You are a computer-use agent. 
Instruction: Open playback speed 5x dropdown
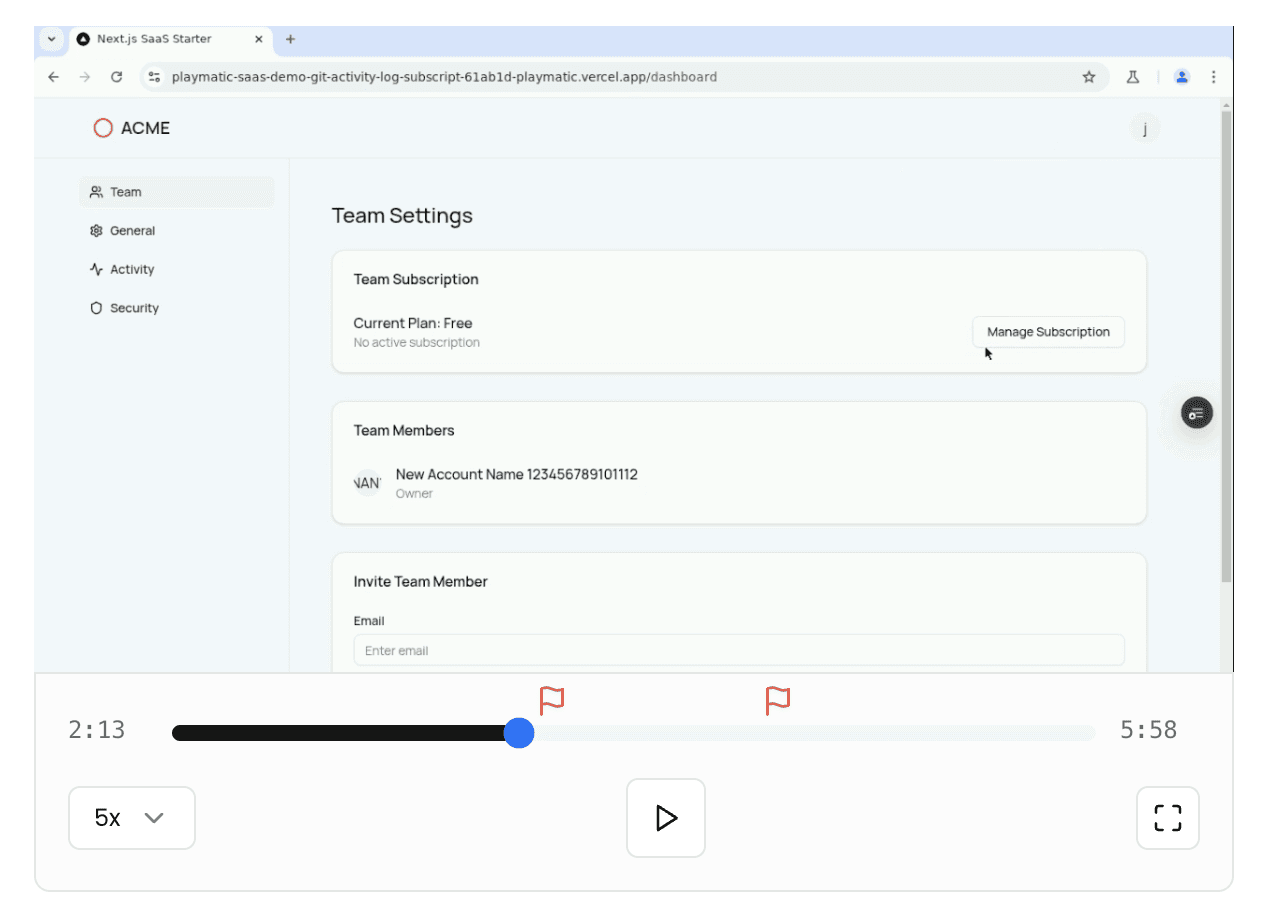coord(132,818)
